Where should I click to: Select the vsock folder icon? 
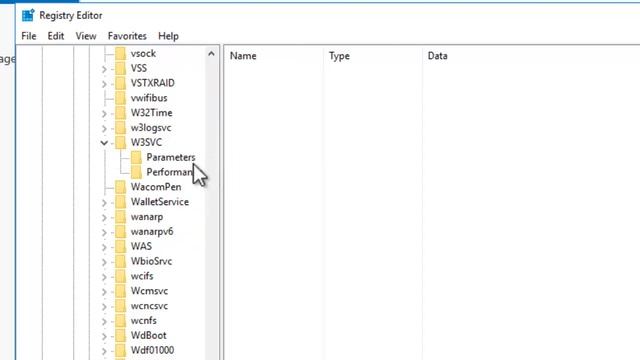[120, 53]
